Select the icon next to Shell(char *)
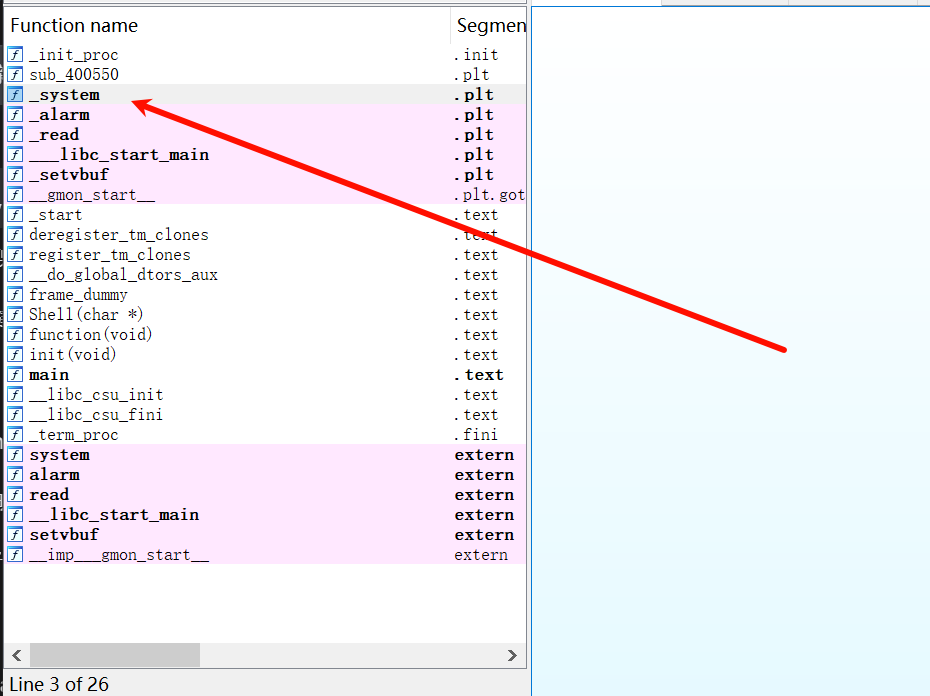The height and width of the screenshot is (696, 930). click(15, 314)
